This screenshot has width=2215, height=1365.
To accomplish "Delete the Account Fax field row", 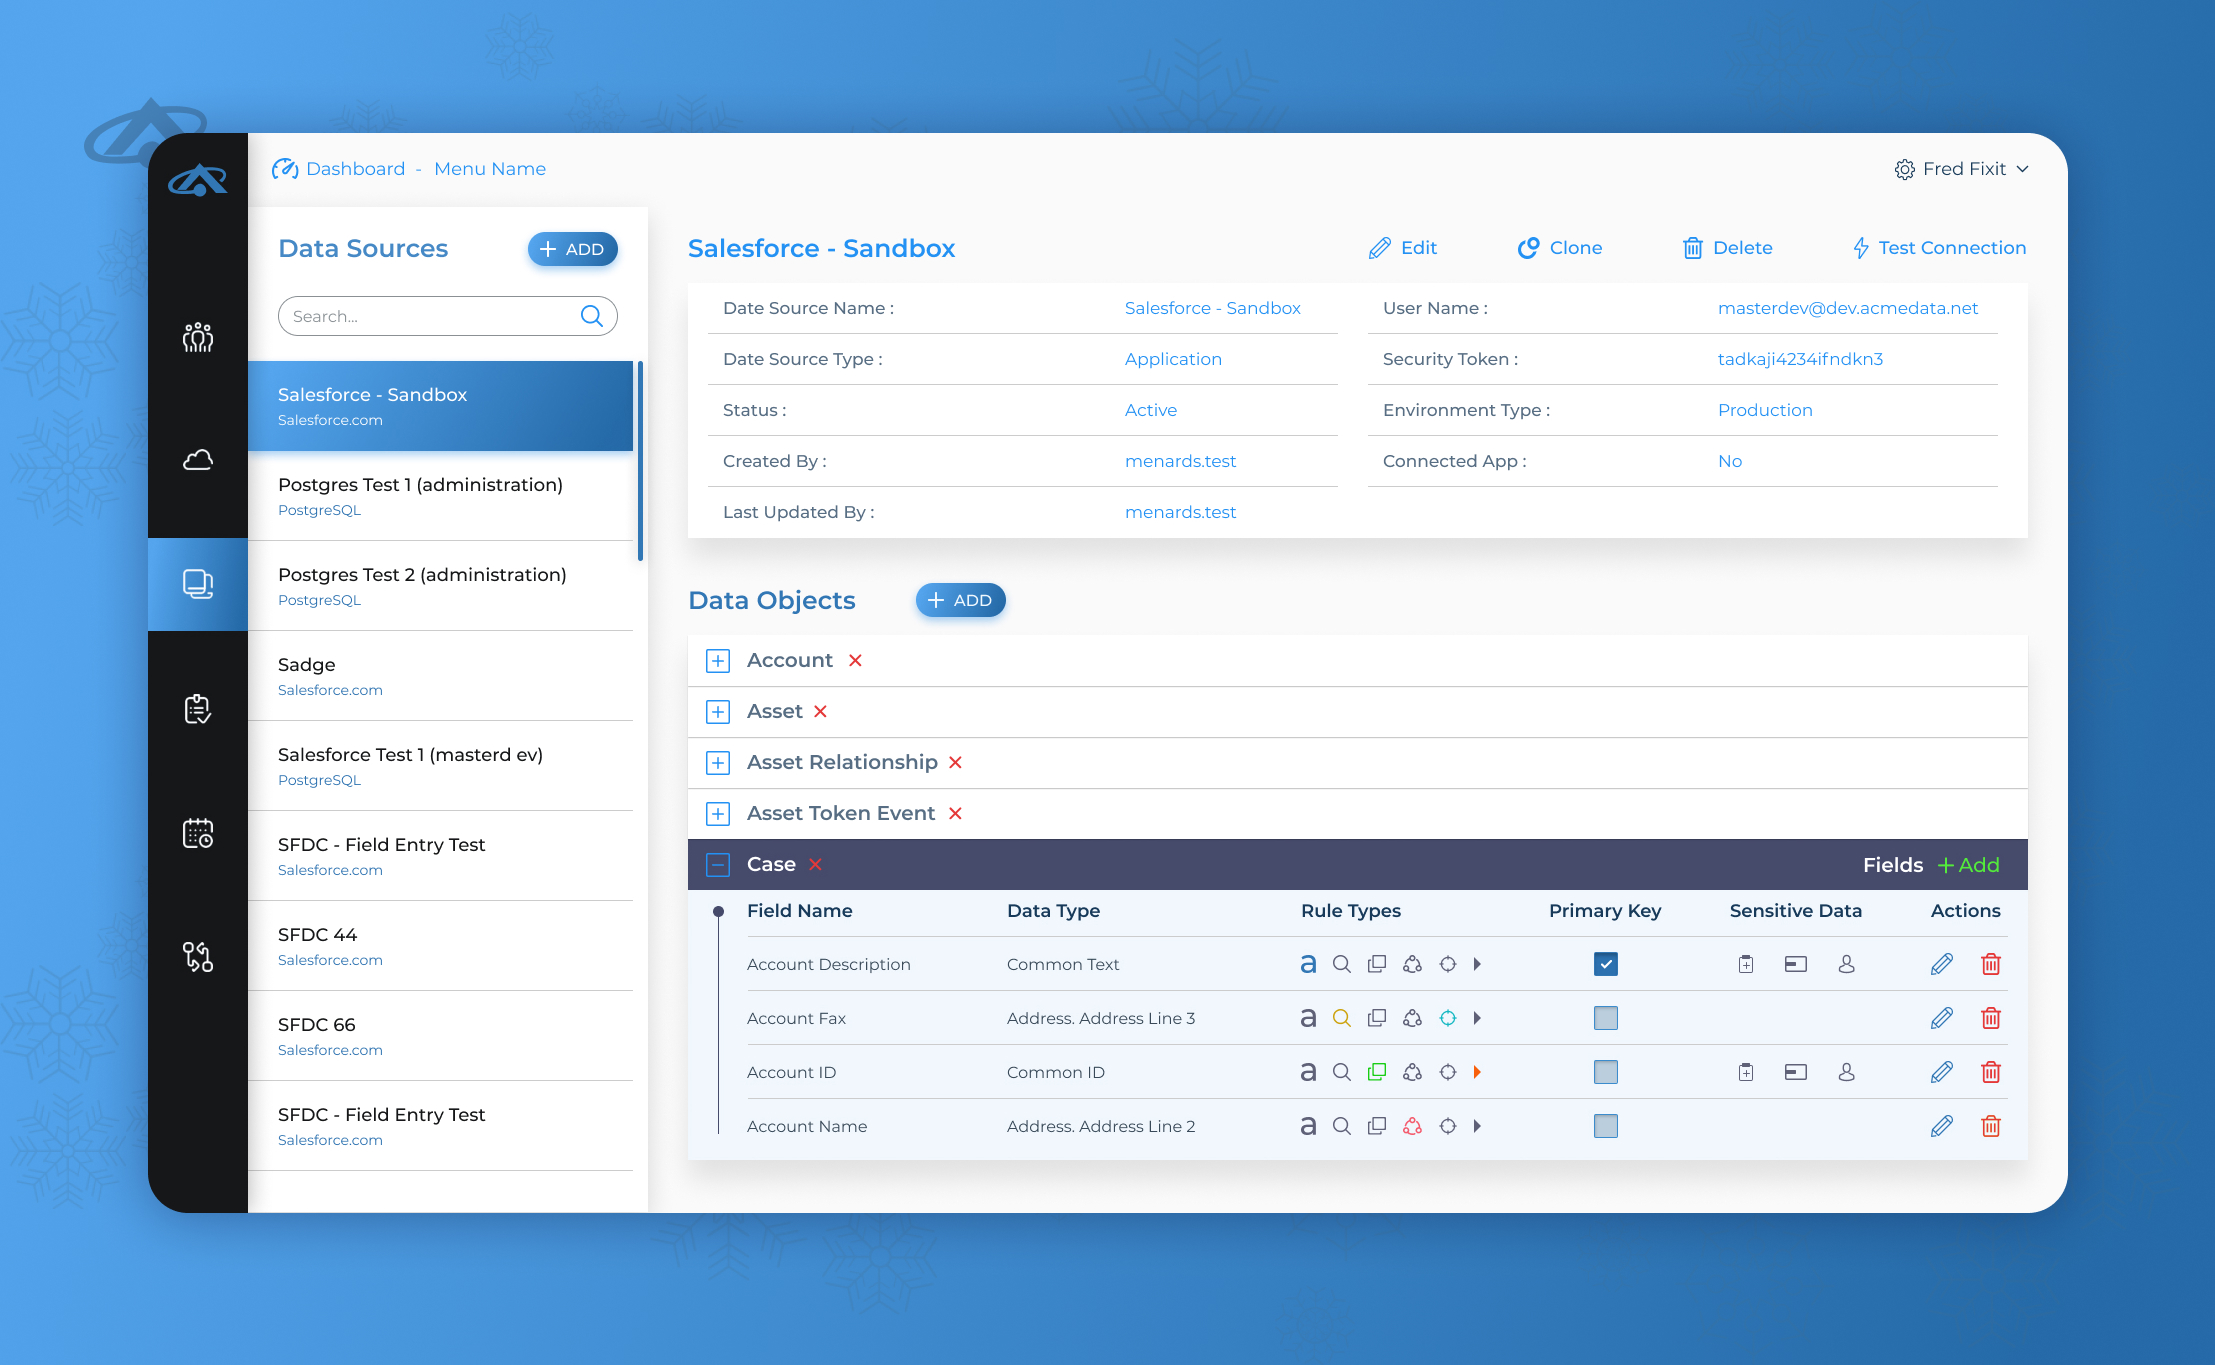I will (1990, 1018).
